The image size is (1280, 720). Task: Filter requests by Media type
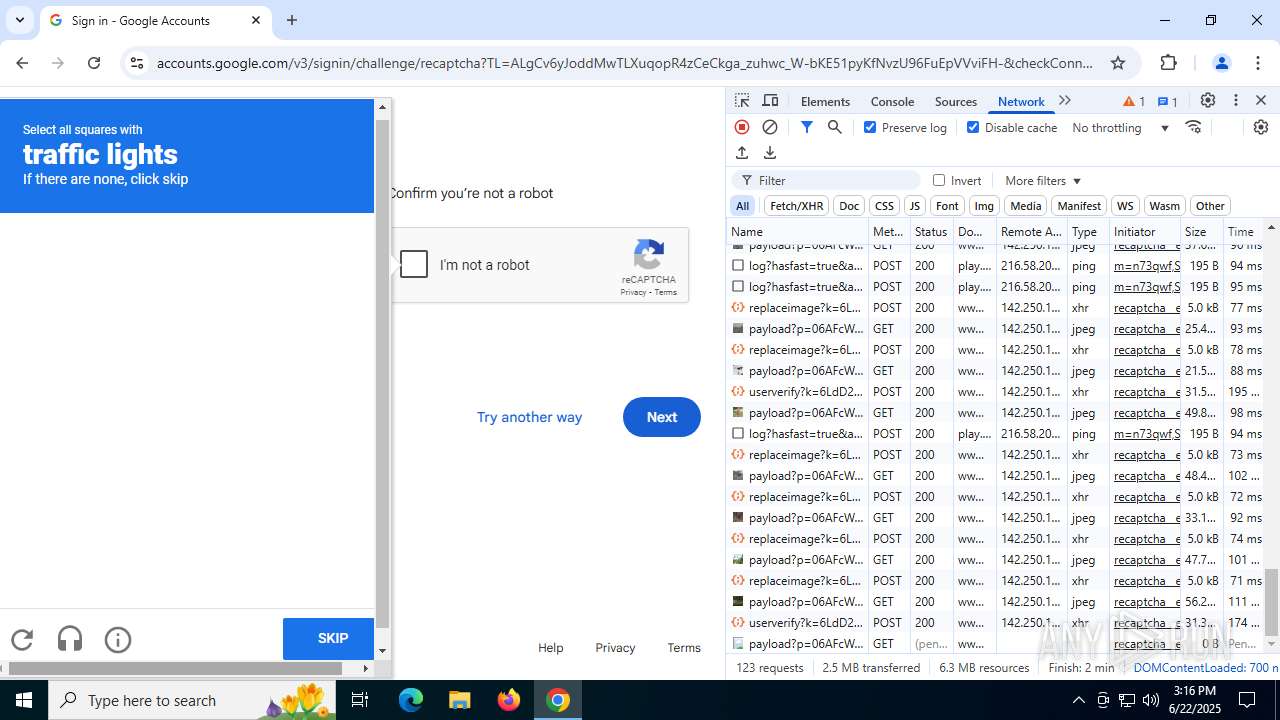(x=1025, y=206)
